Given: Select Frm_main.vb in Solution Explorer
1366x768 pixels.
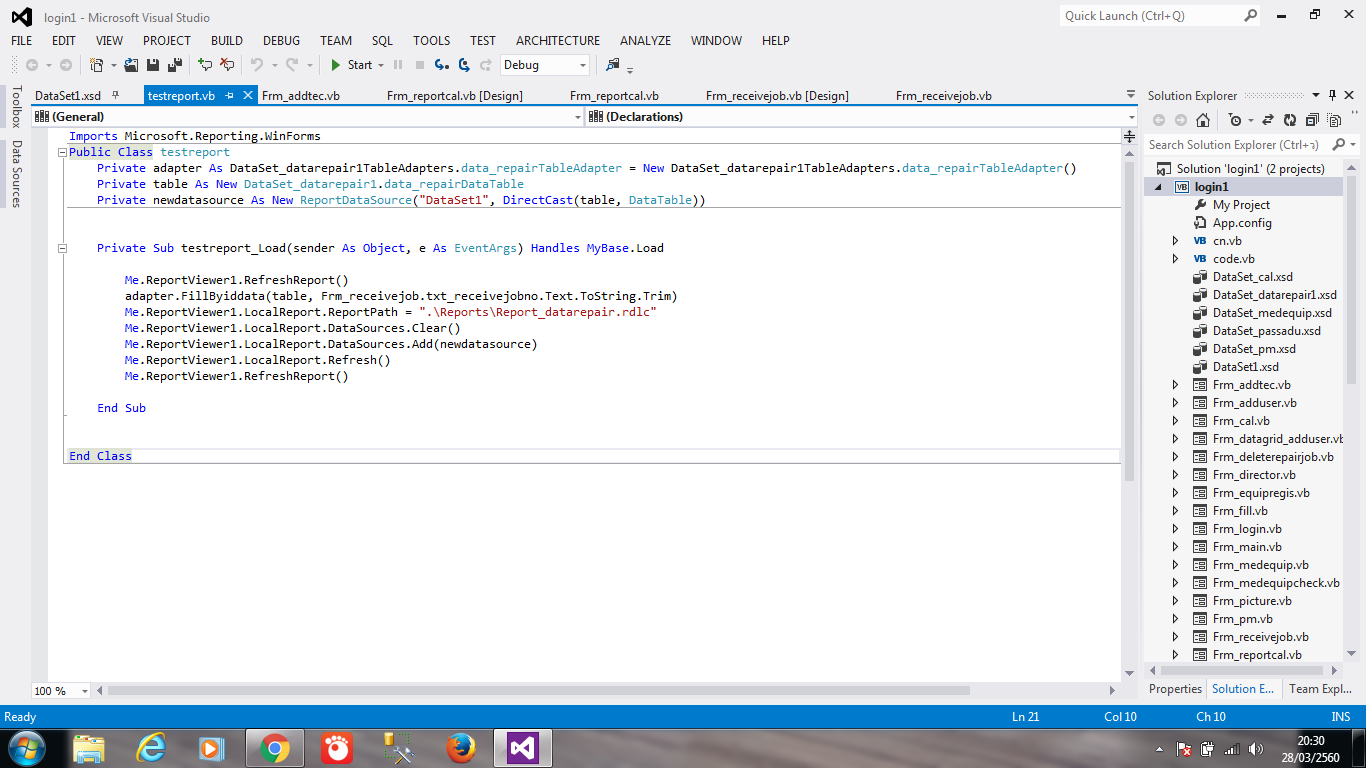Looking at the screenshot, I should coord(1247,547).
